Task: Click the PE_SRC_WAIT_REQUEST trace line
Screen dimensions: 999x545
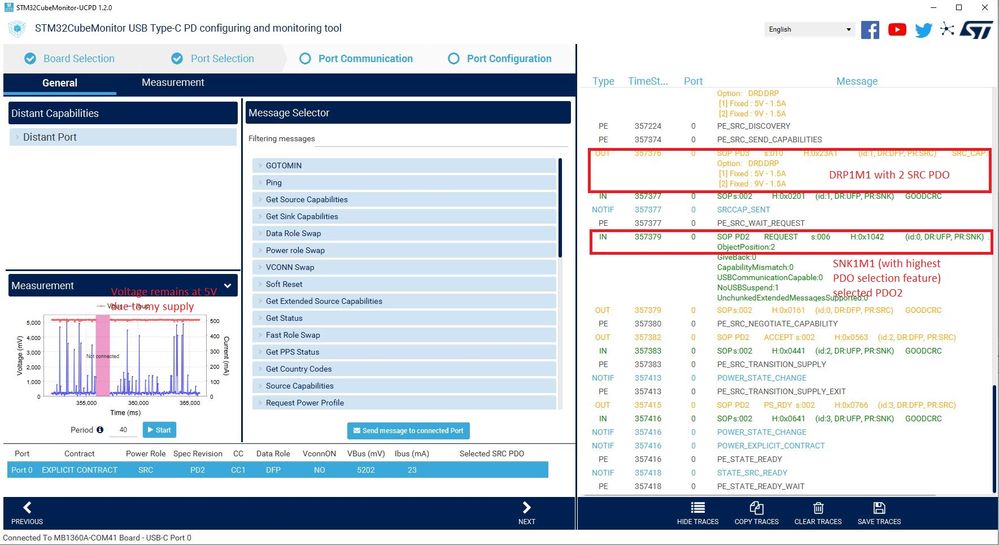Action: pos(760,223)
